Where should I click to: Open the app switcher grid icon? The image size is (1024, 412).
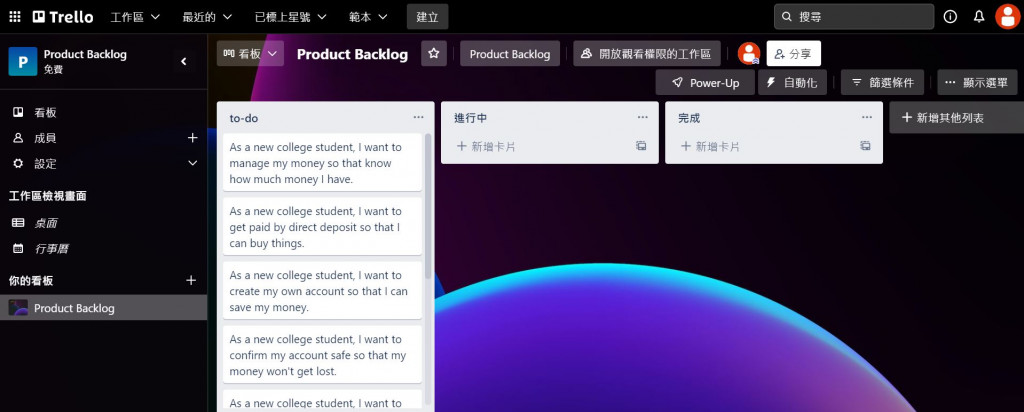click(14, 16)
